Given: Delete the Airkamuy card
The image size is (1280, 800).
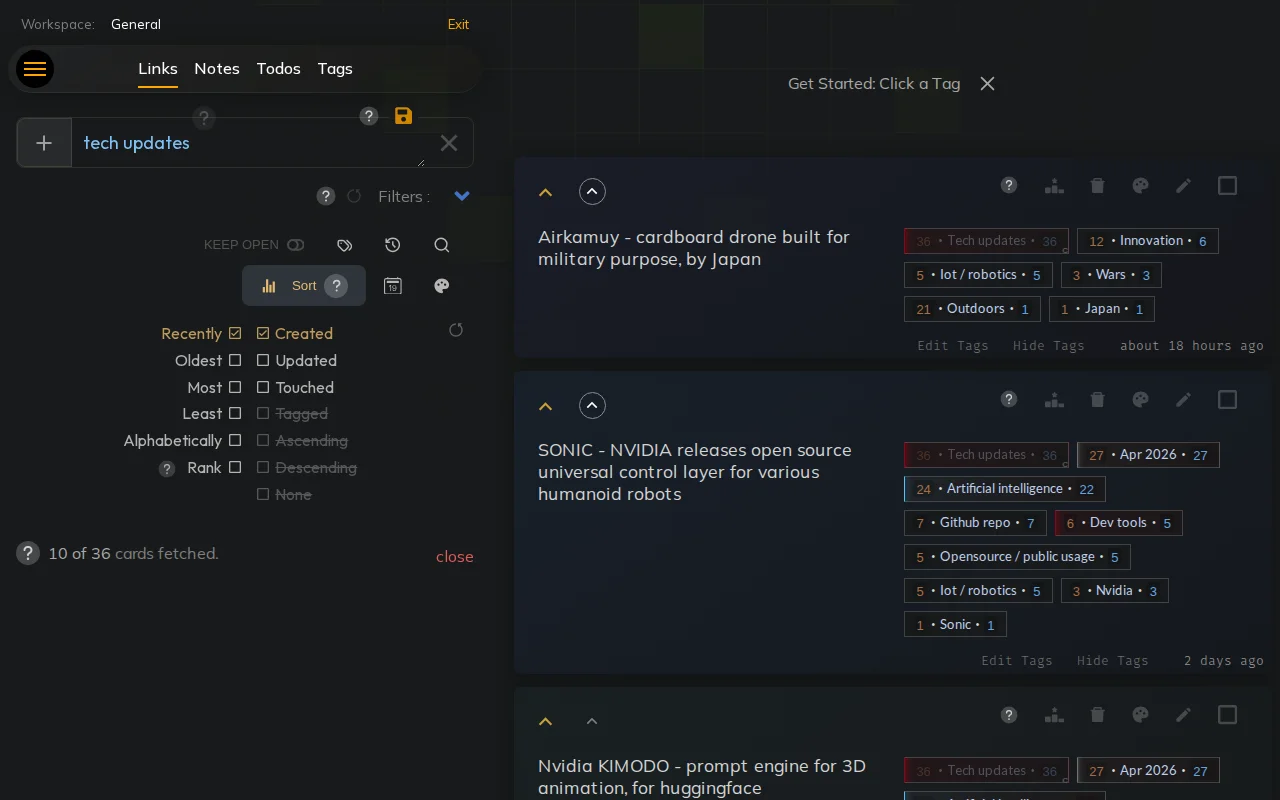Looking at the screenshot, I should 1097,185.
